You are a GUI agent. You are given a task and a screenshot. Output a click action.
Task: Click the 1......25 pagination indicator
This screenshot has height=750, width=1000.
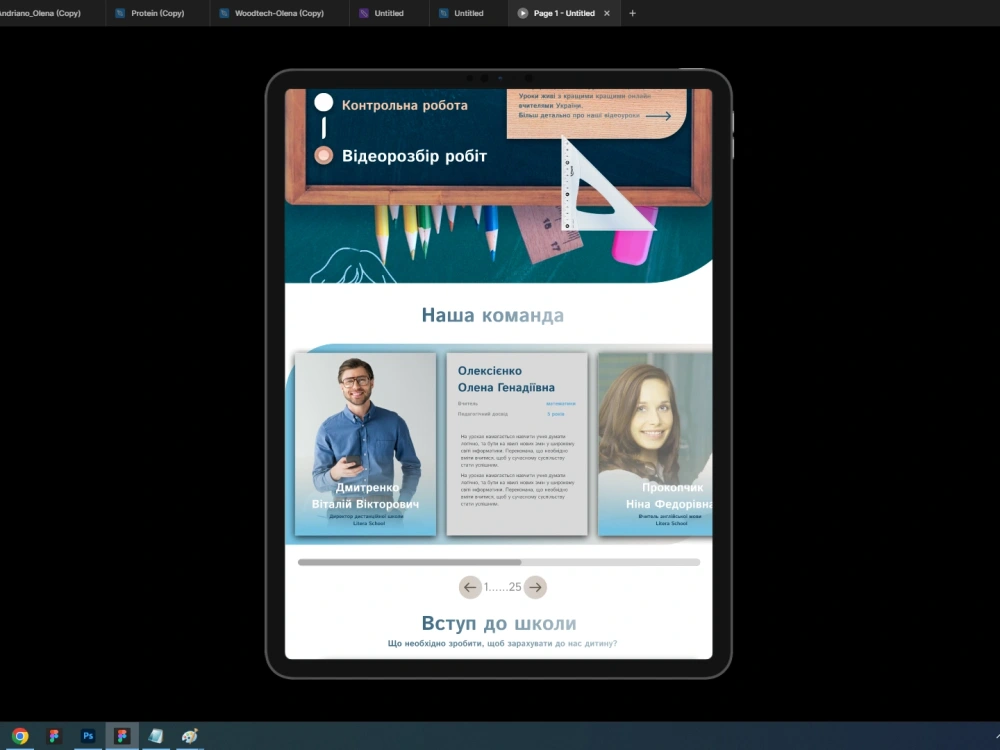[x=503, y=587]
